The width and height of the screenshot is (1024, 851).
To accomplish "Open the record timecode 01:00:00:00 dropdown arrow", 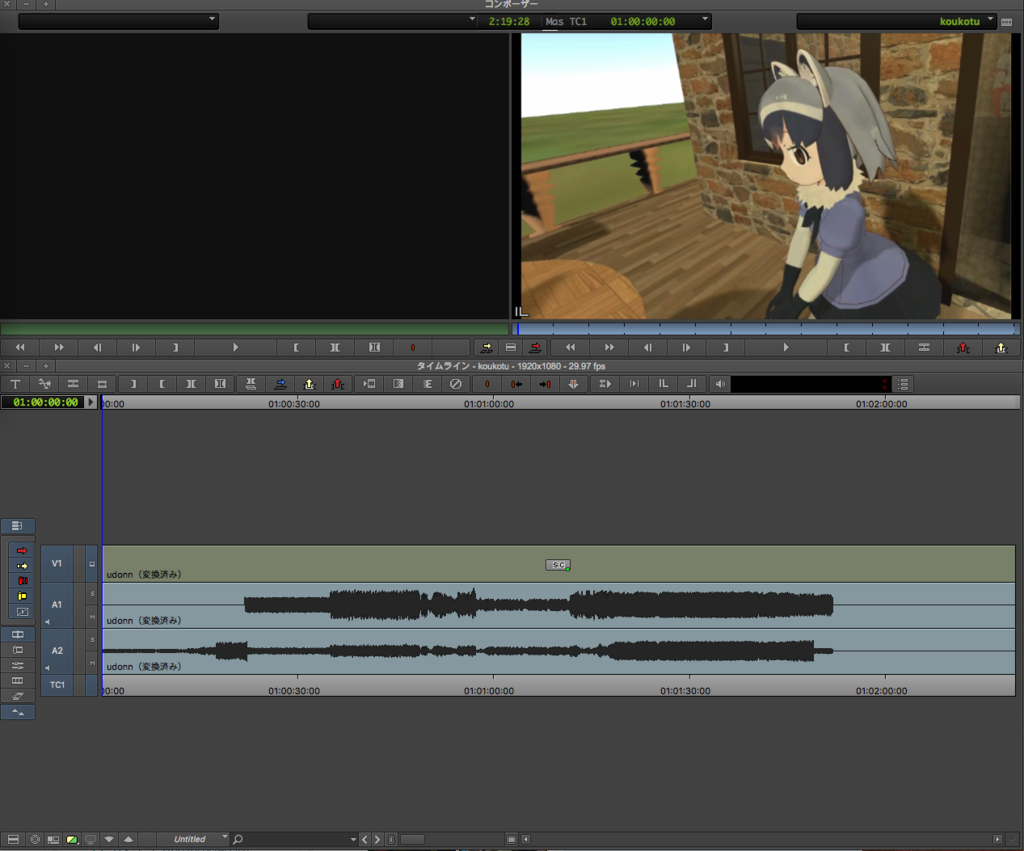I will click(705, 20).
